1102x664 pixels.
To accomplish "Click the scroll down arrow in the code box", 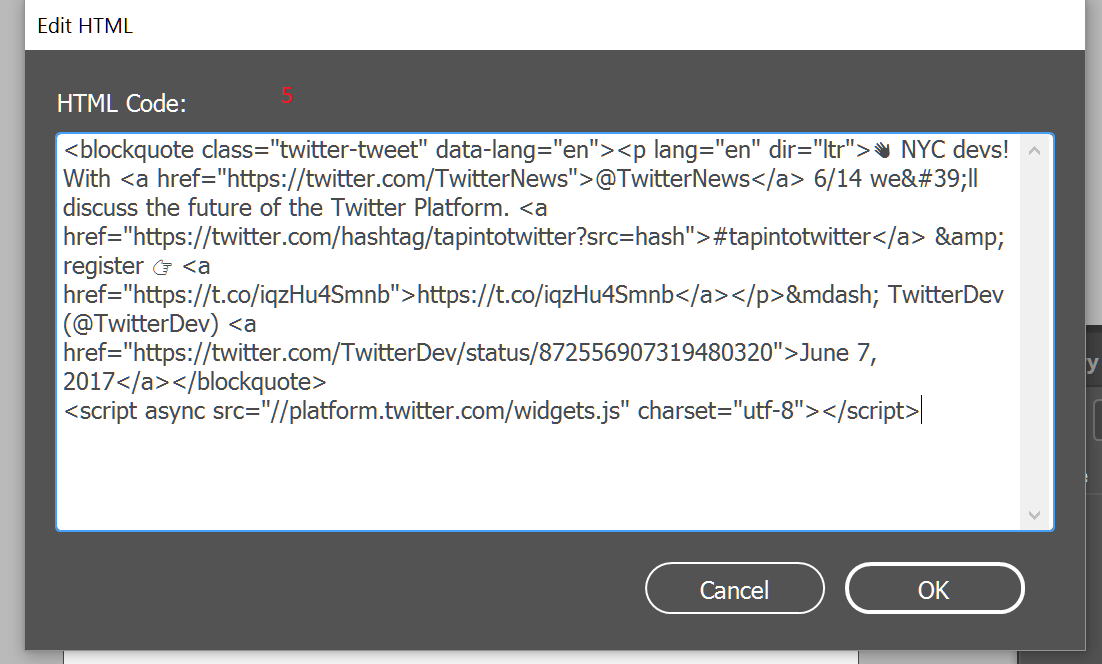I will click(x=1034, y=515).
